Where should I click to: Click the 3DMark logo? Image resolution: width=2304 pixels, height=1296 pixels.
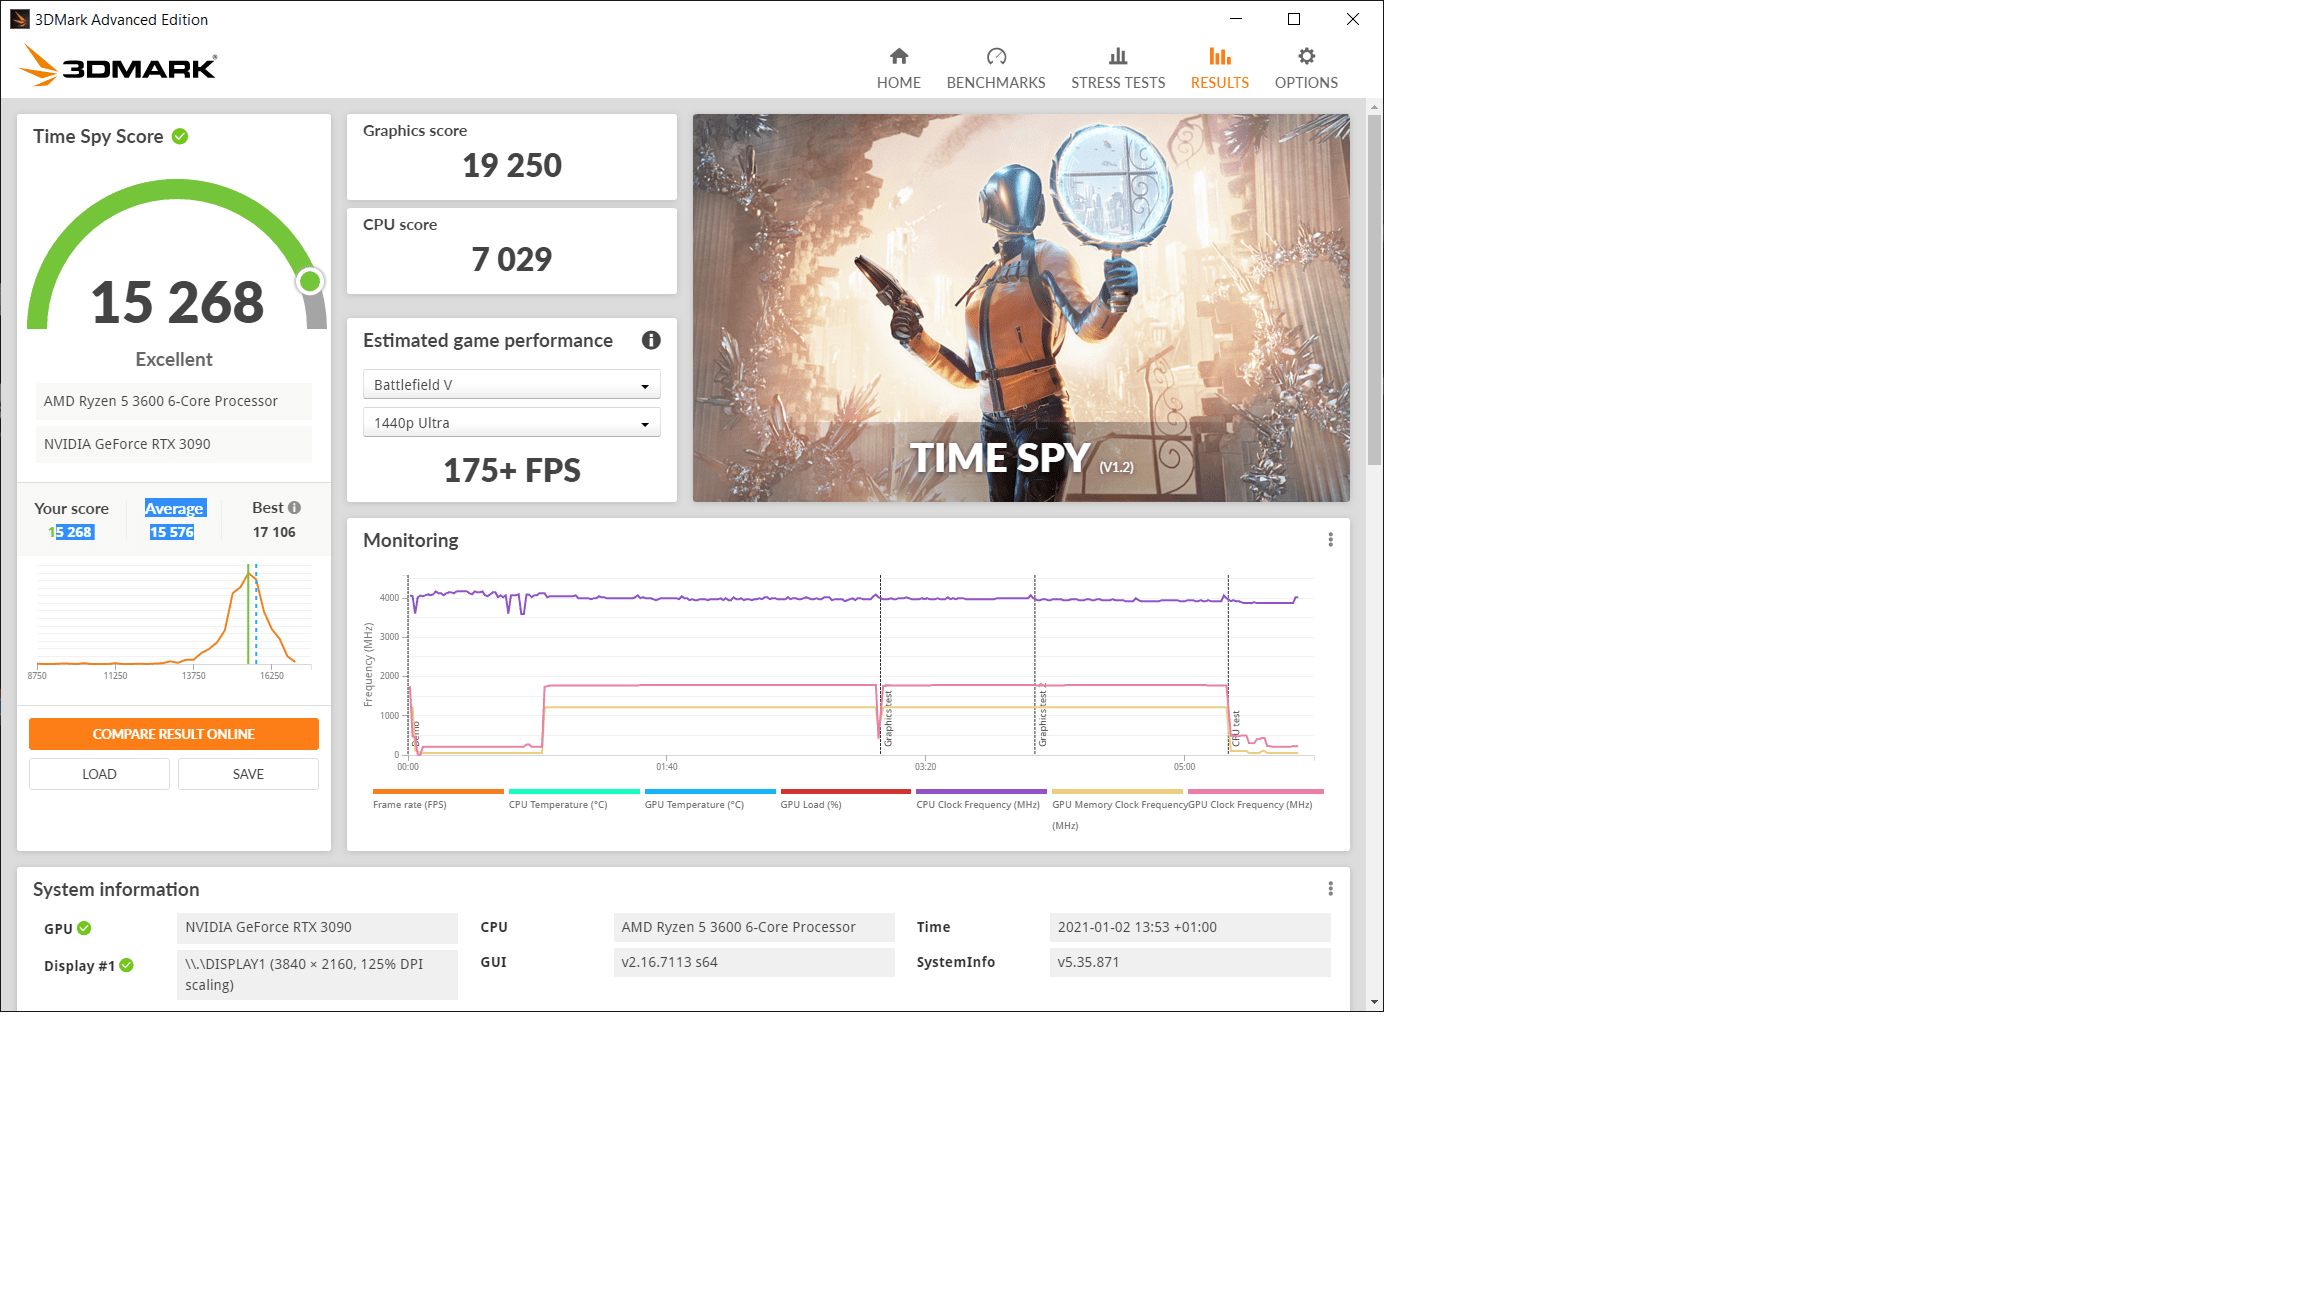point(118,65)
